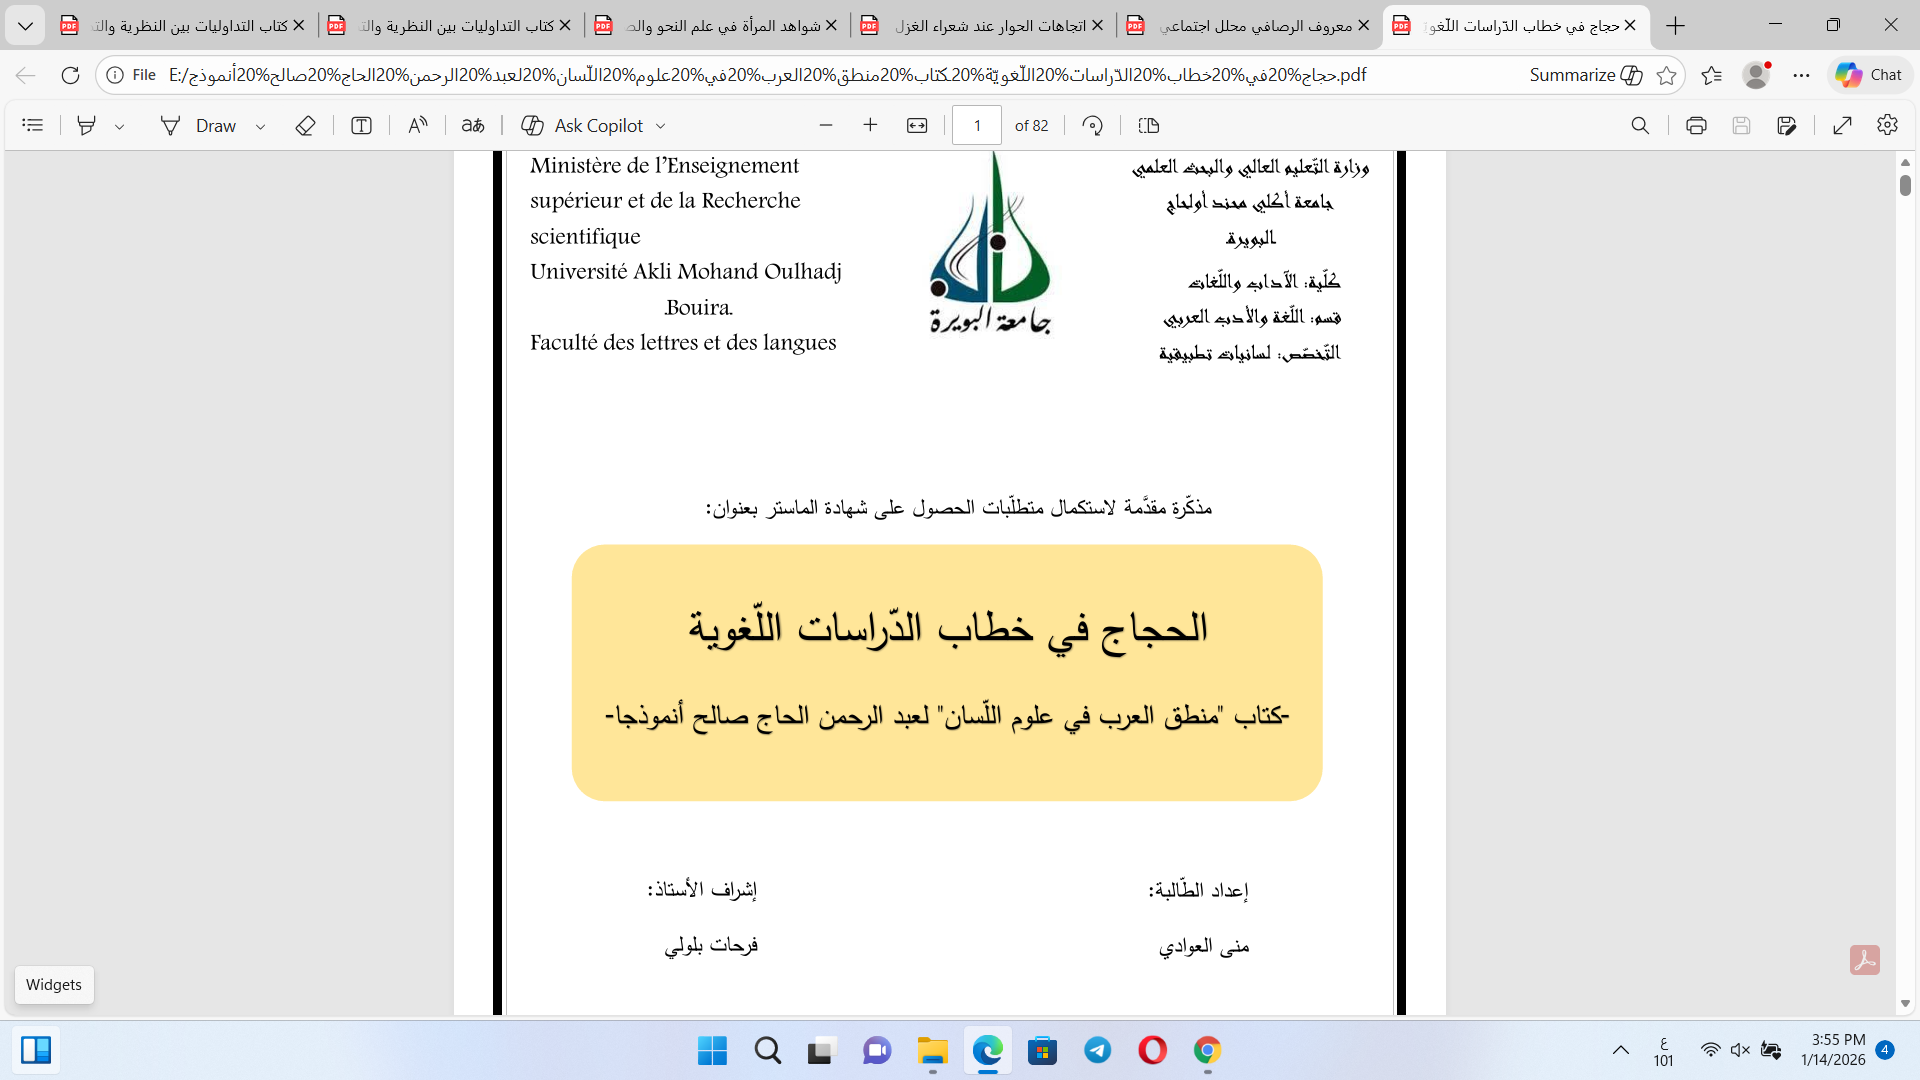Zoom in on the PDF page
This screenshot has height=1080, width=1920.
(x=871, y=125)
